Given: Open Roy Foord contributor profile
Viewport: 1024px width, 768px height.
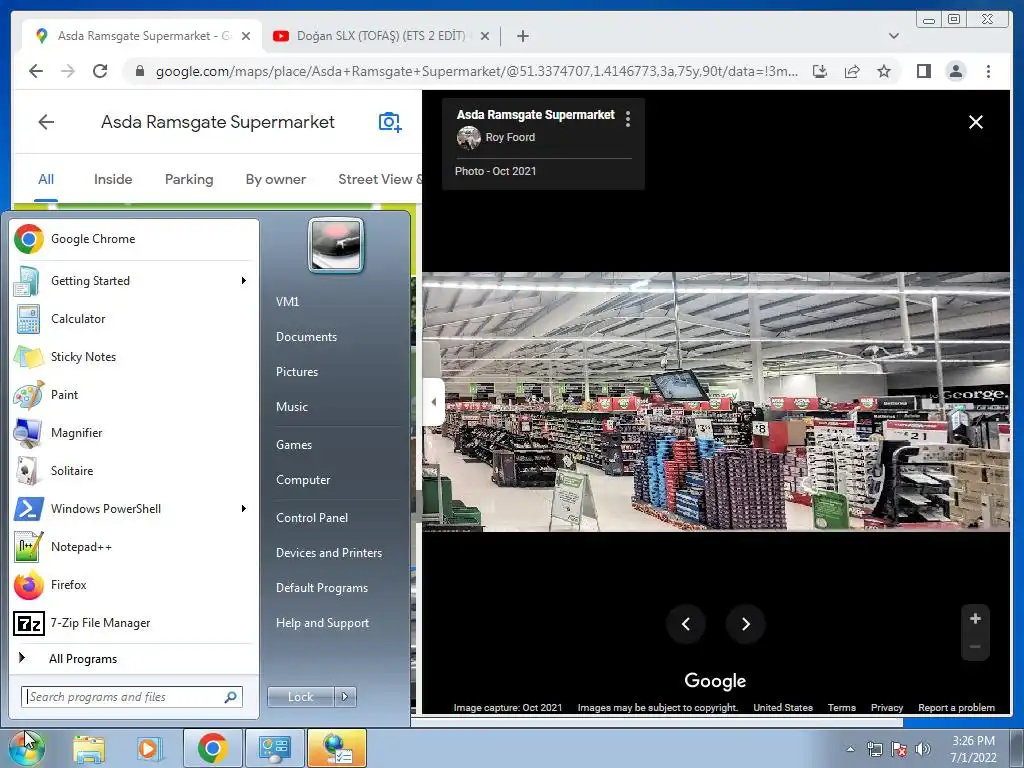Looking at the screenshot, I should point(510,137).
